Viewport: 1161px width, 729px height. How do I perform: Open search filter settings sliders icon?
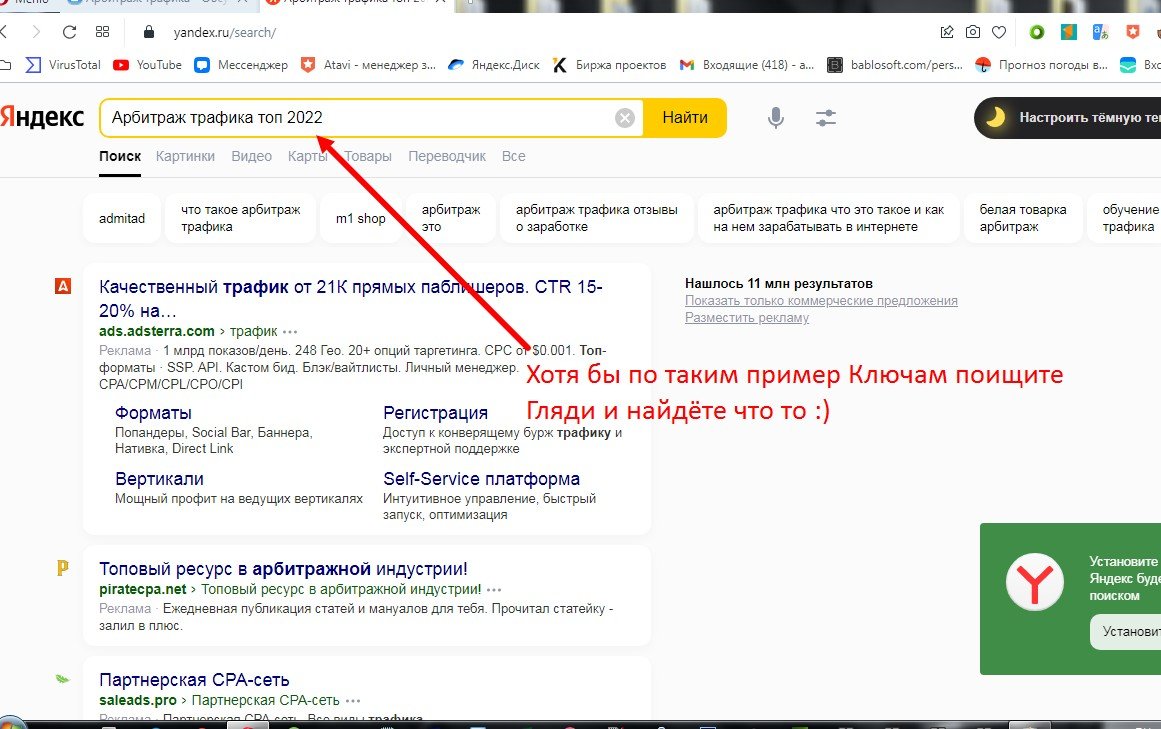(826, 118)
